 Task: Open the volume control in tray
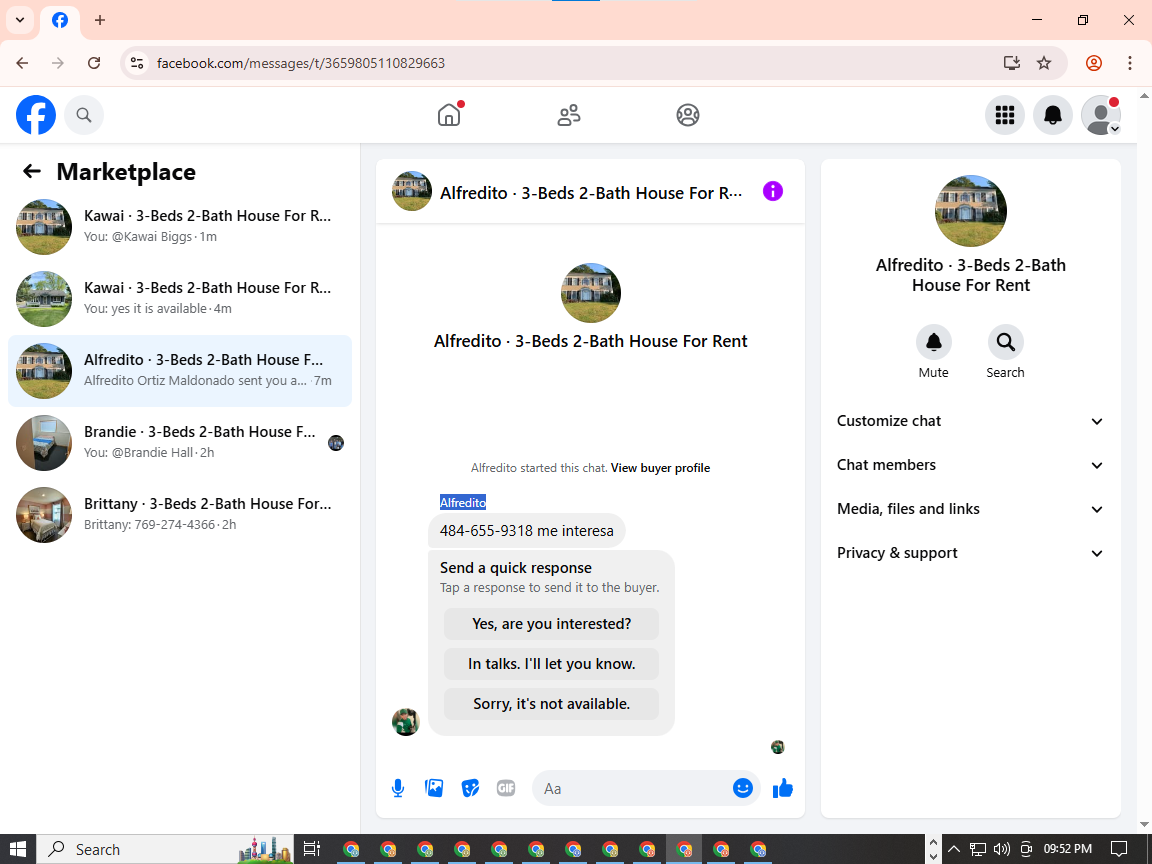[1001, 849]
